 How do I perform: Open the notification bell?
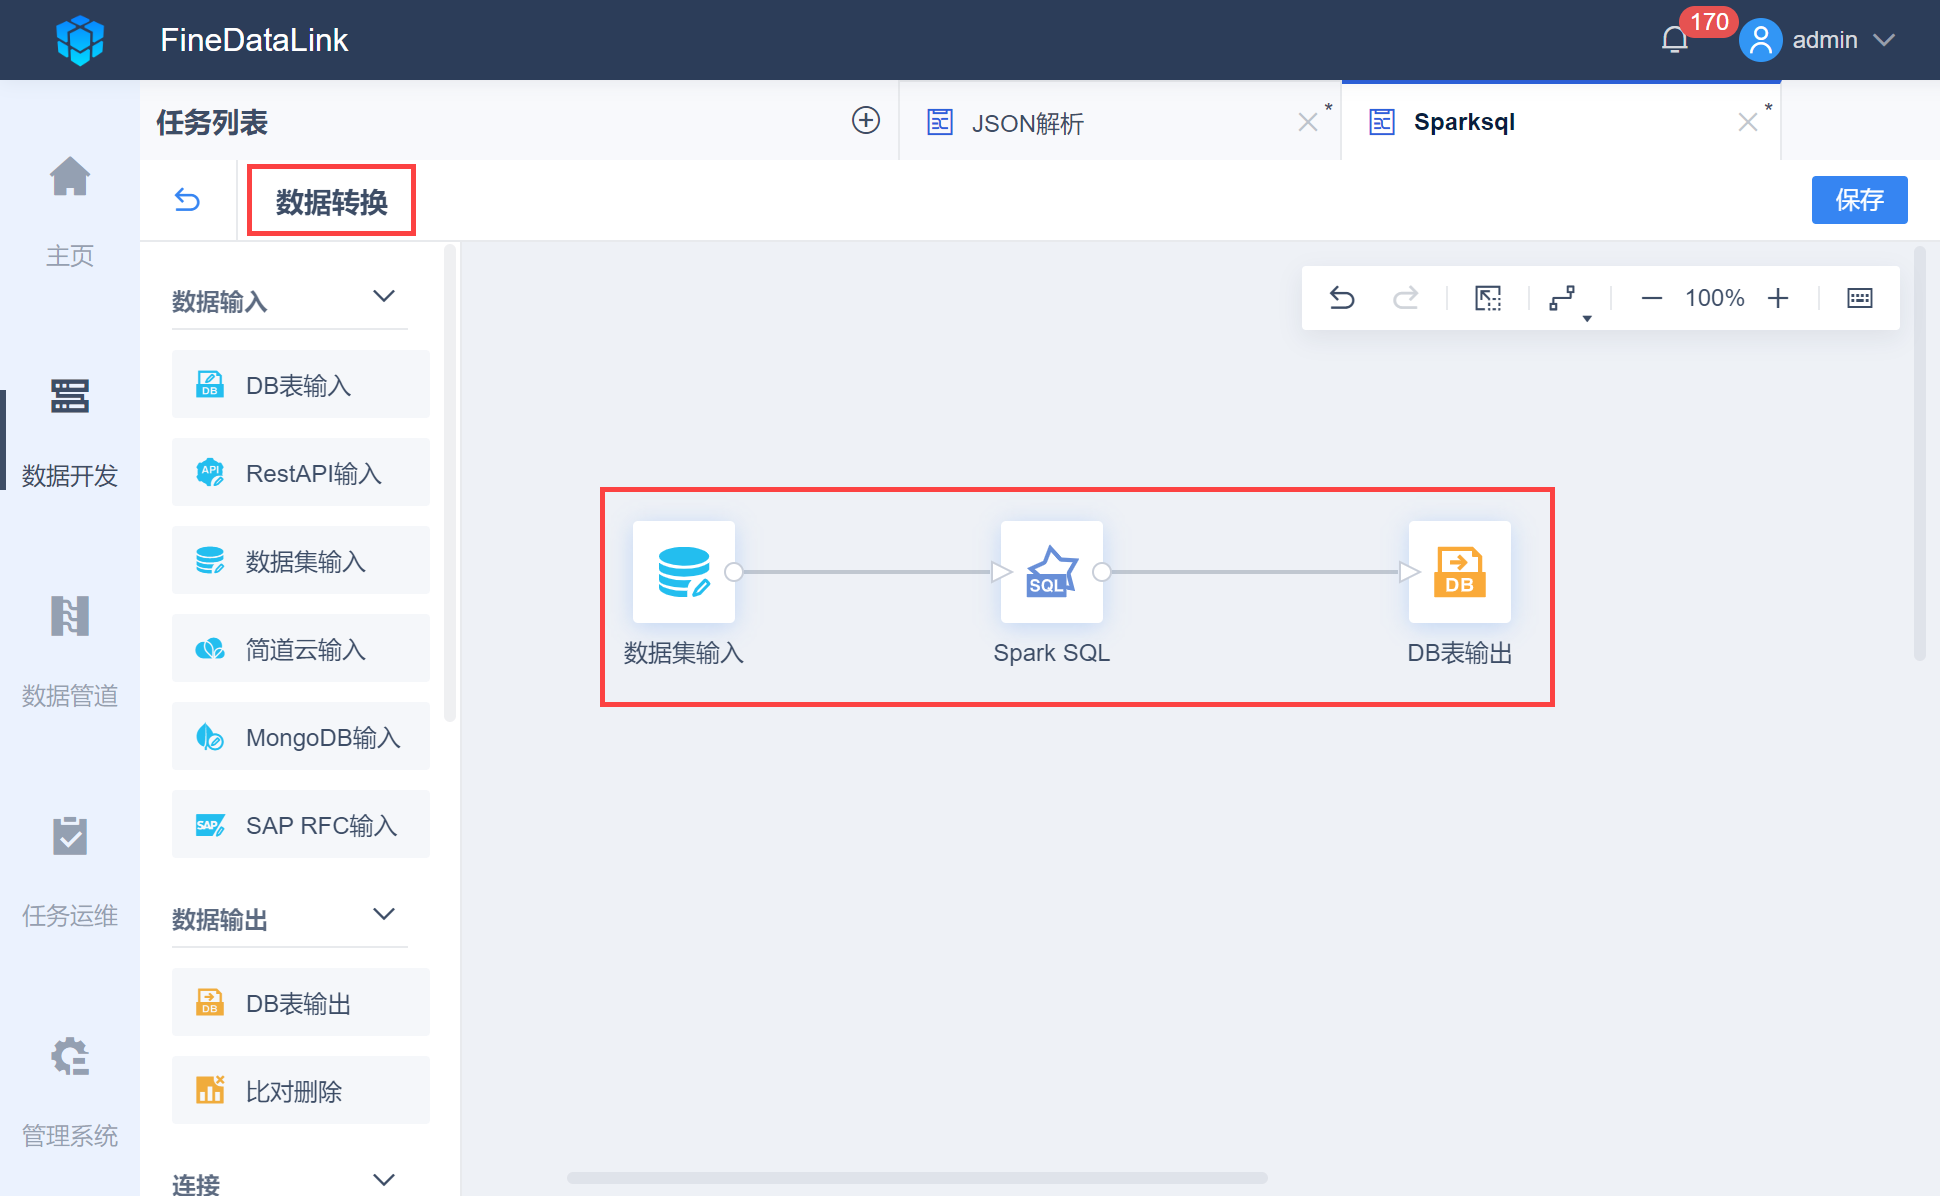pos(1675,40)
